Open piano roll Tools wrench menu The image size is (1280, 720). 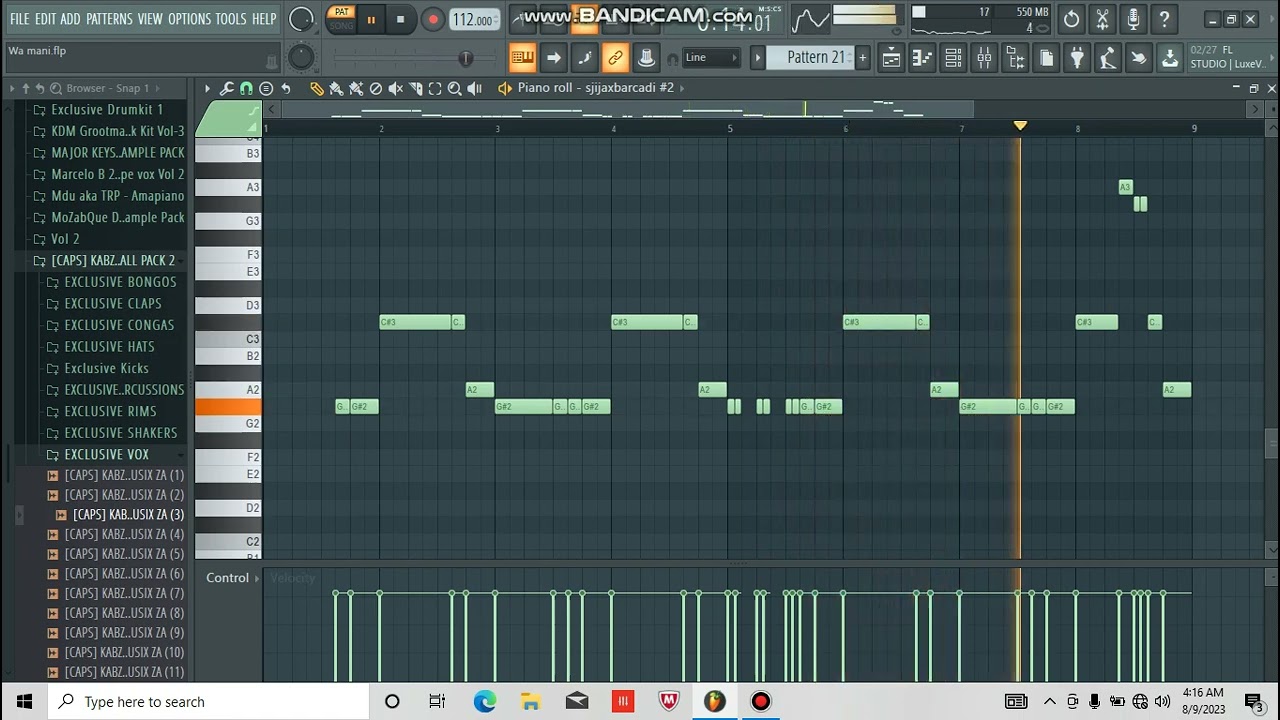point(227,89)
